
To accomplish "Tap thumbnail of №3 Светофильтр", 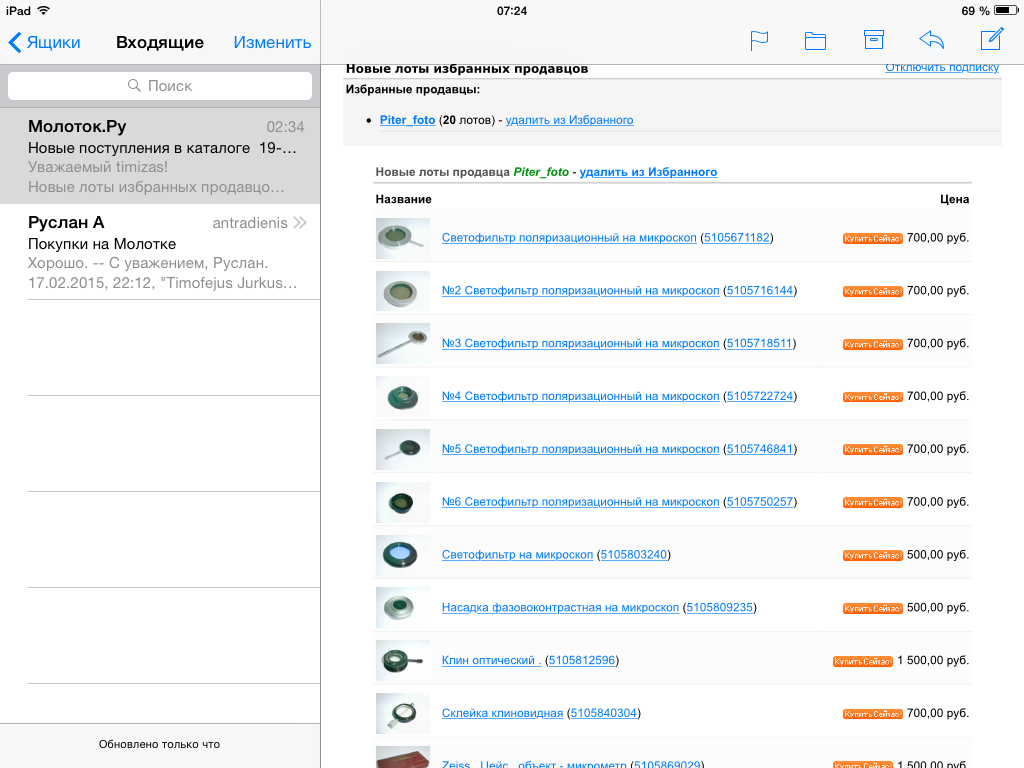I will click(x=403, y=344).
